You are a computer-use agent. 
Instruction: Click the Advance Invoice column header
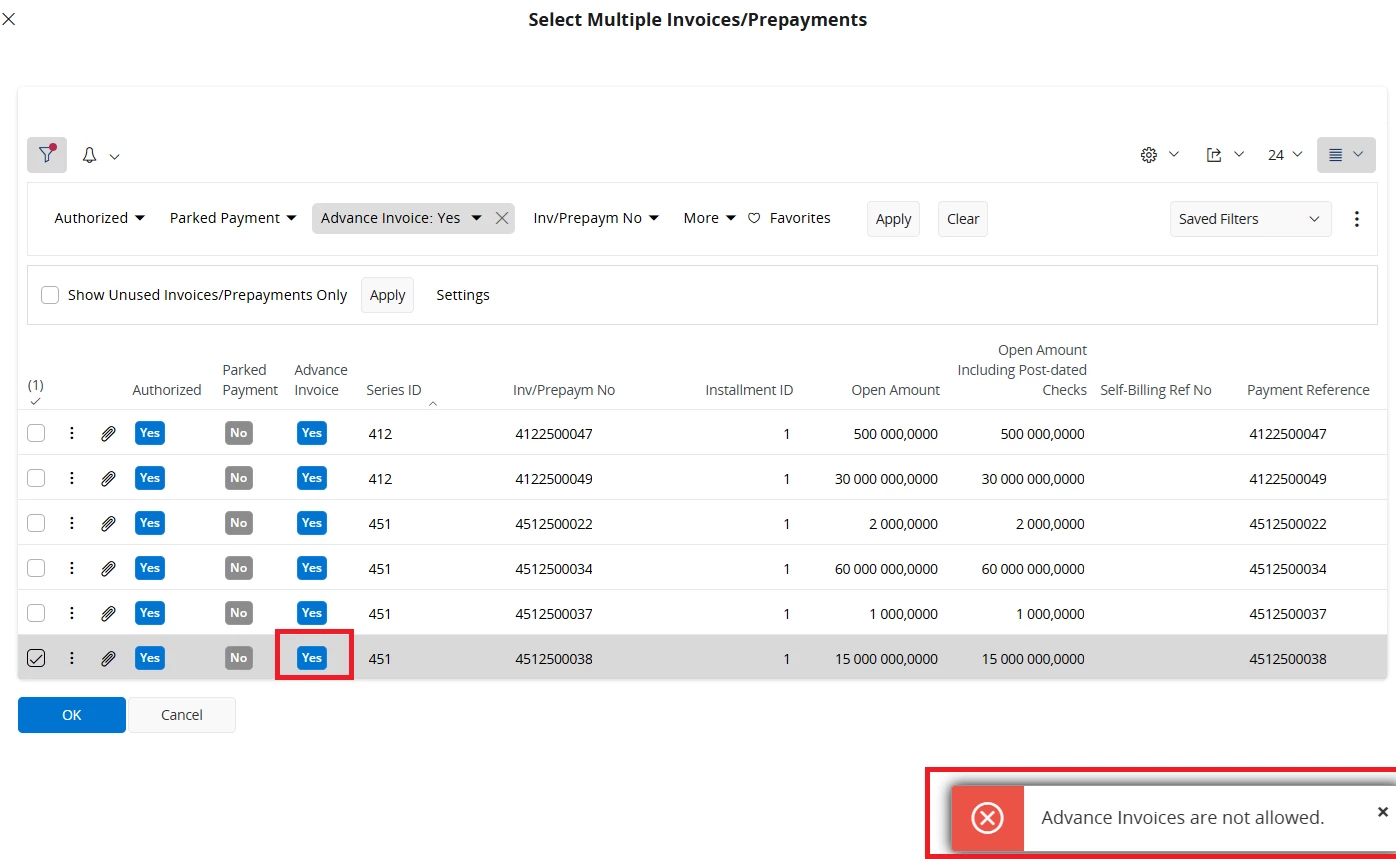(321, 380)
